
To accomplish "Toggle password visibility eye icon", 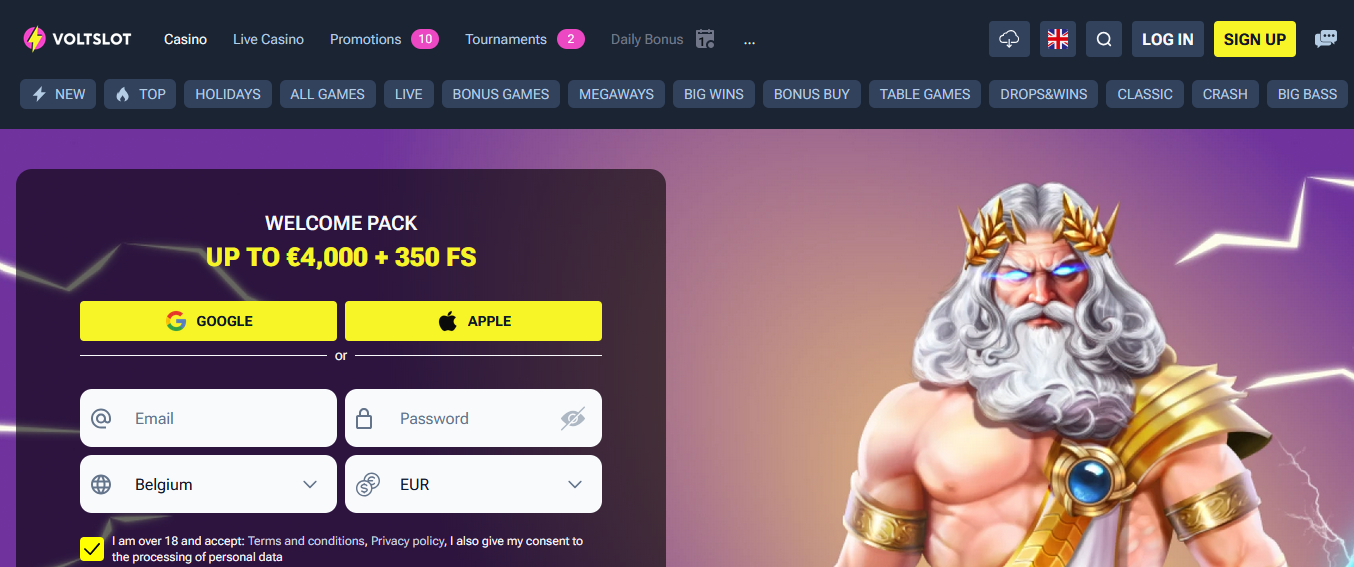I will [x=572, y=418].
